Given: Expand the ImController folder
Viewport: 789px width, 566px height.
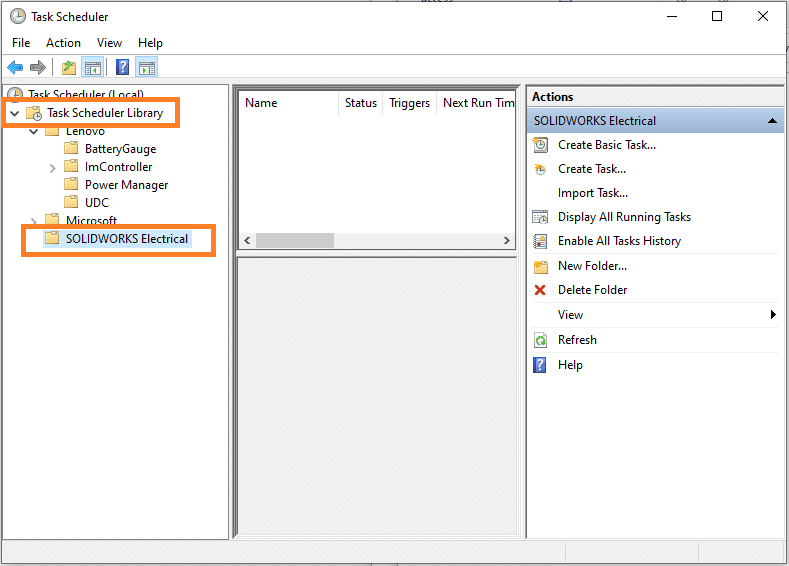Looking at the screenshot, I should [x=52, y=168].
